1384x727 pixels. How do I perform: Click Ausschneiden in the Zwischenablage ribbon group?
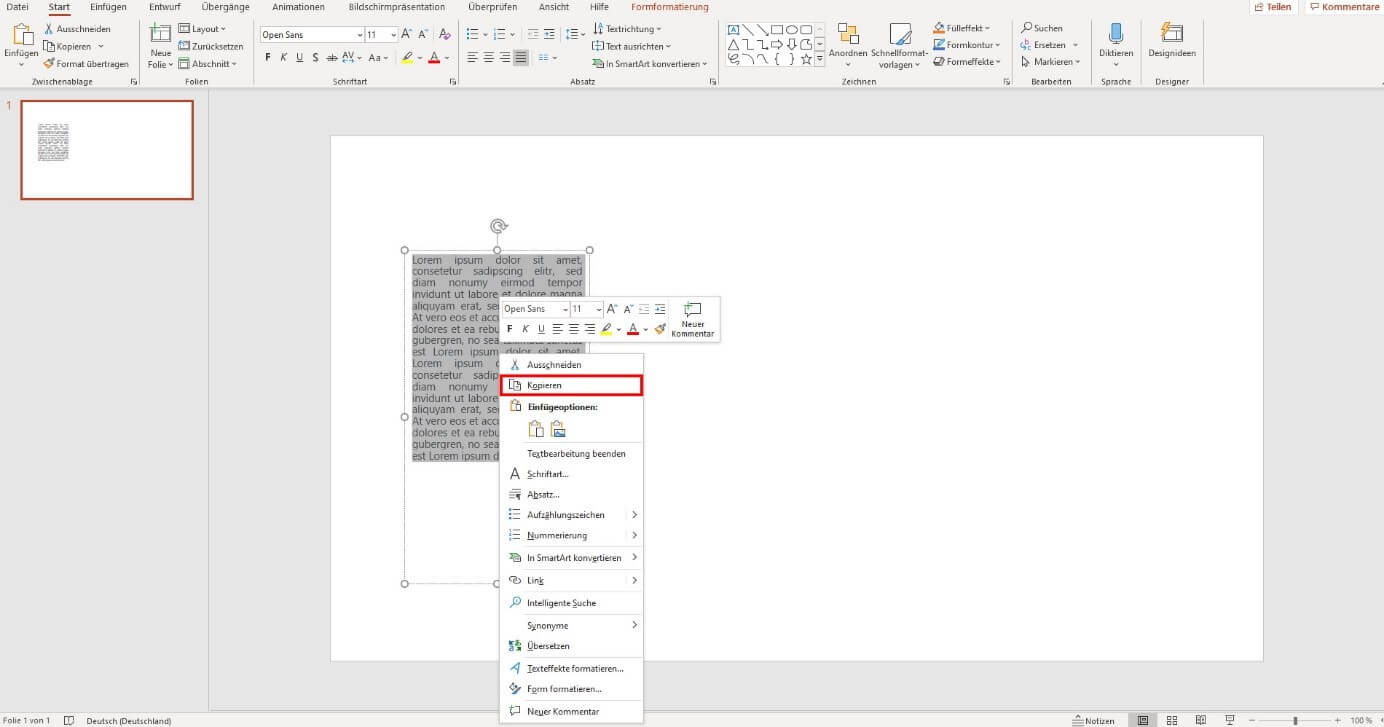point(77,29)
